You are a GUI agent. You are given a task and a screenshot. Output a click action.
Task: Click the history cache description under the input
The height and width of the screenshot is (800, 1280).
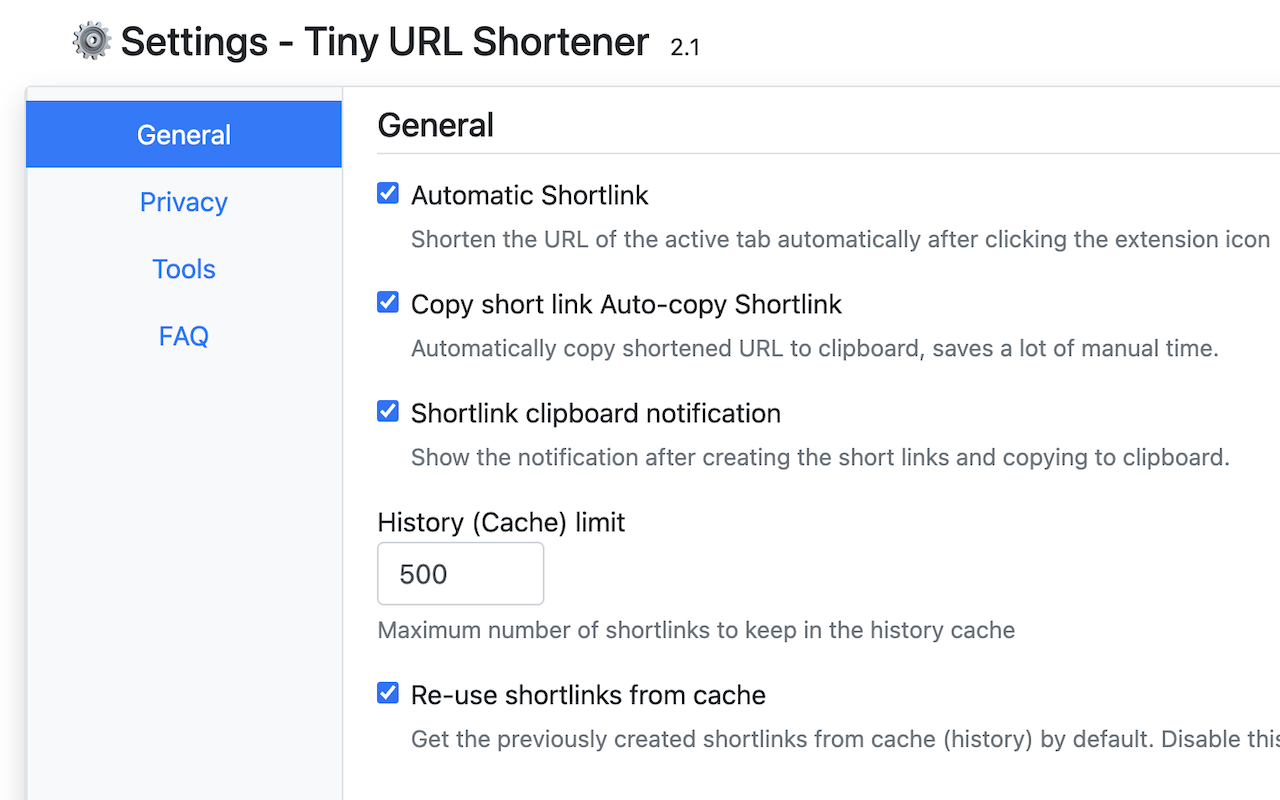coord(696,630)
